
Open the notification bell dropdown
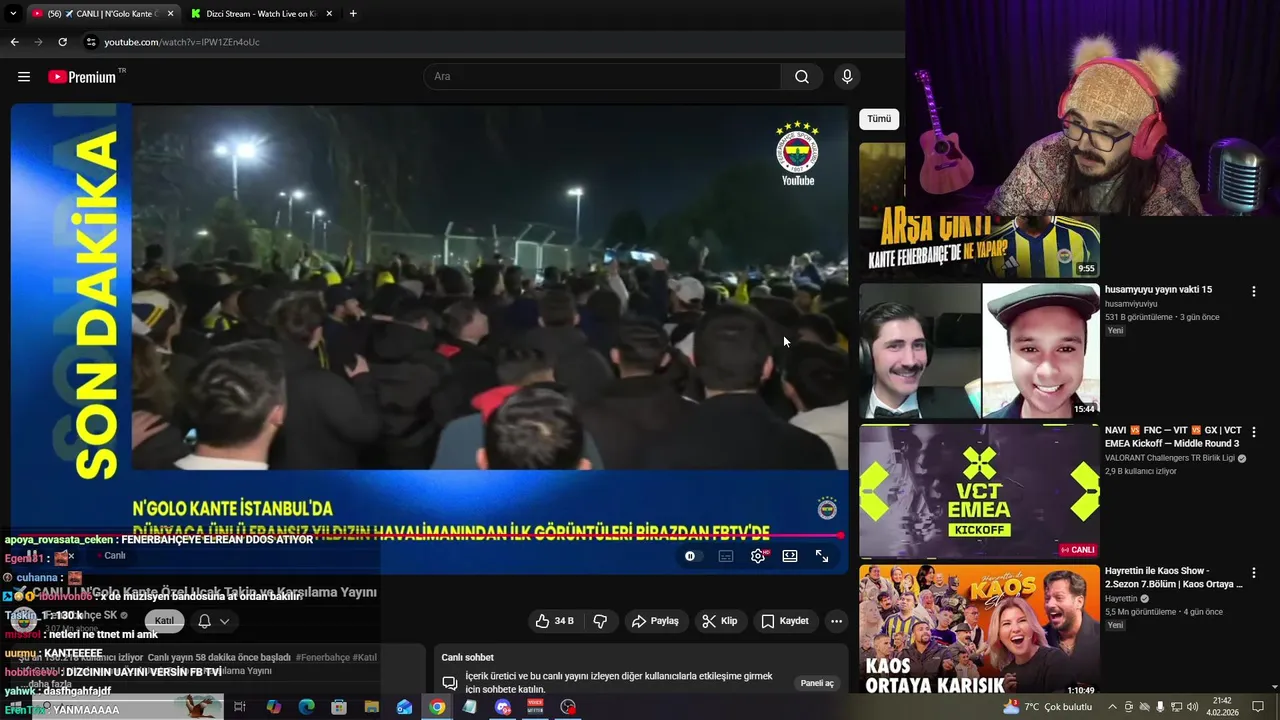213,621
